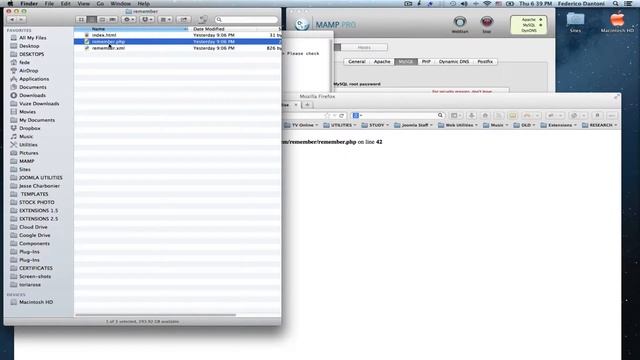Open Music bookmarks folder in Firefox
This screenshot has height=360, width=640.
tap(496, 125)
